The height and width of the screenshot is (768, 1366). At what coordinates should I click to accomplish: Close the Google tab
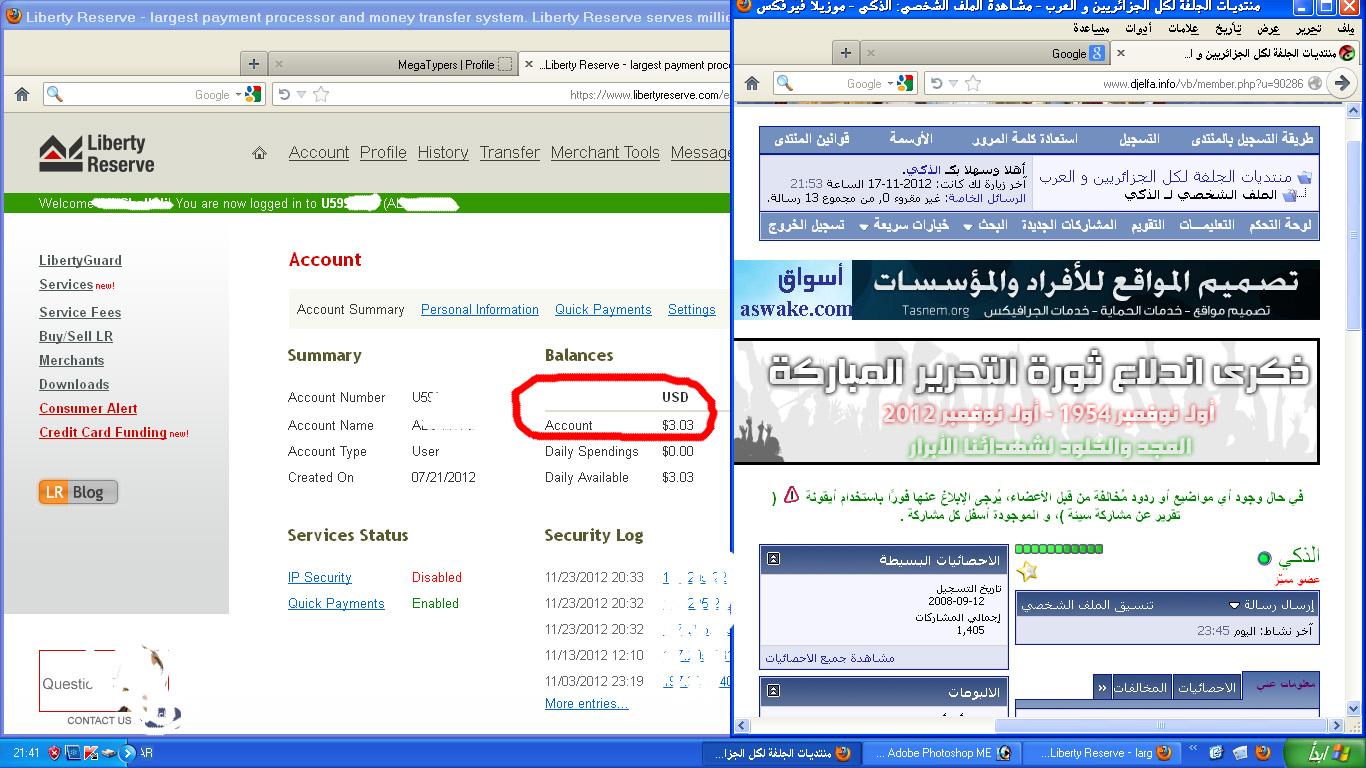tap(870, 53)
